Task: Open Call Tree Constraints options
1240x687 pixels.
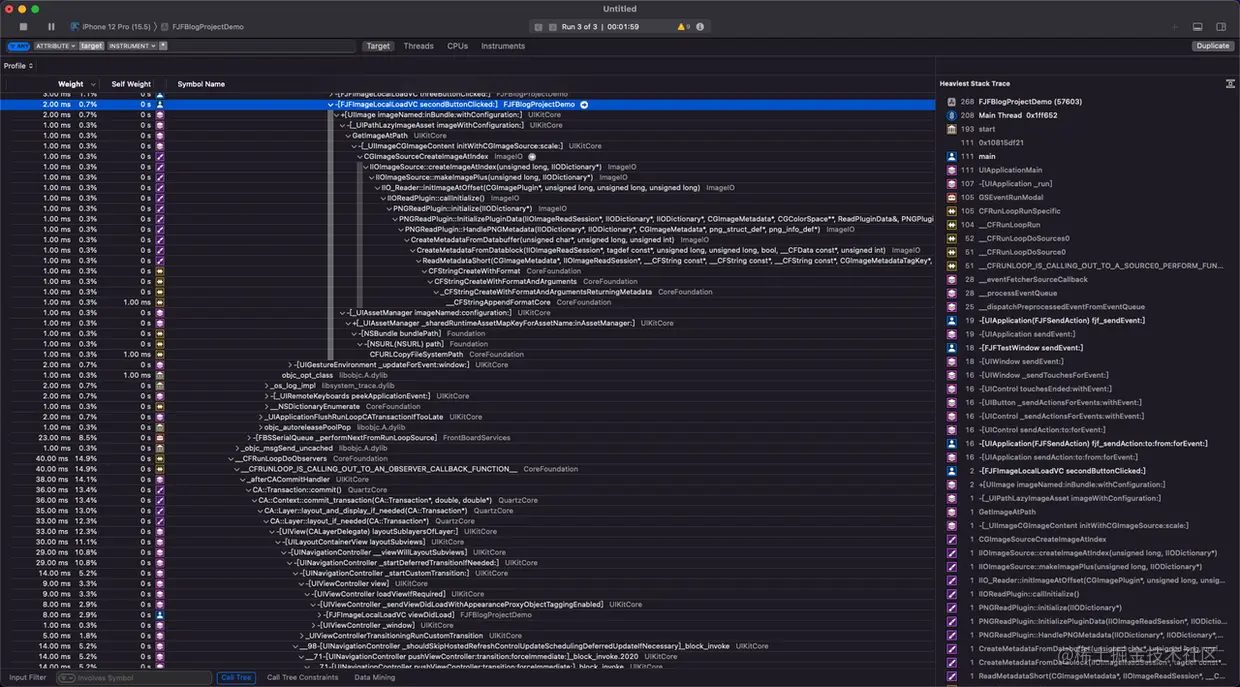Action: [x=302, y=678]
